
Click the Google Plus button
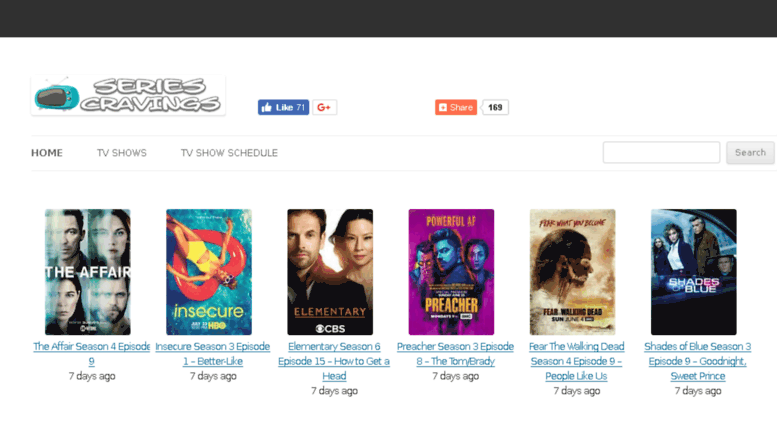click(325, 107)
